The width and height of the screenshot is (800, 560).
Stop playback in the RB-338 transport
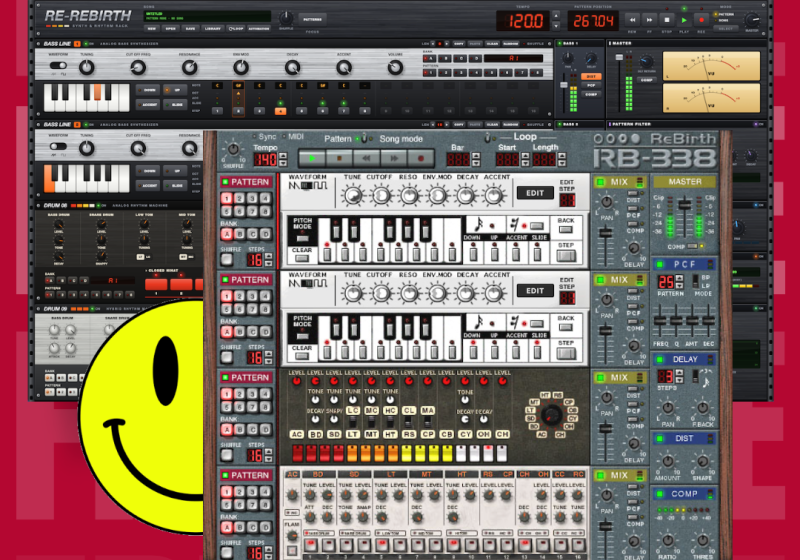(x=339, y=159)
